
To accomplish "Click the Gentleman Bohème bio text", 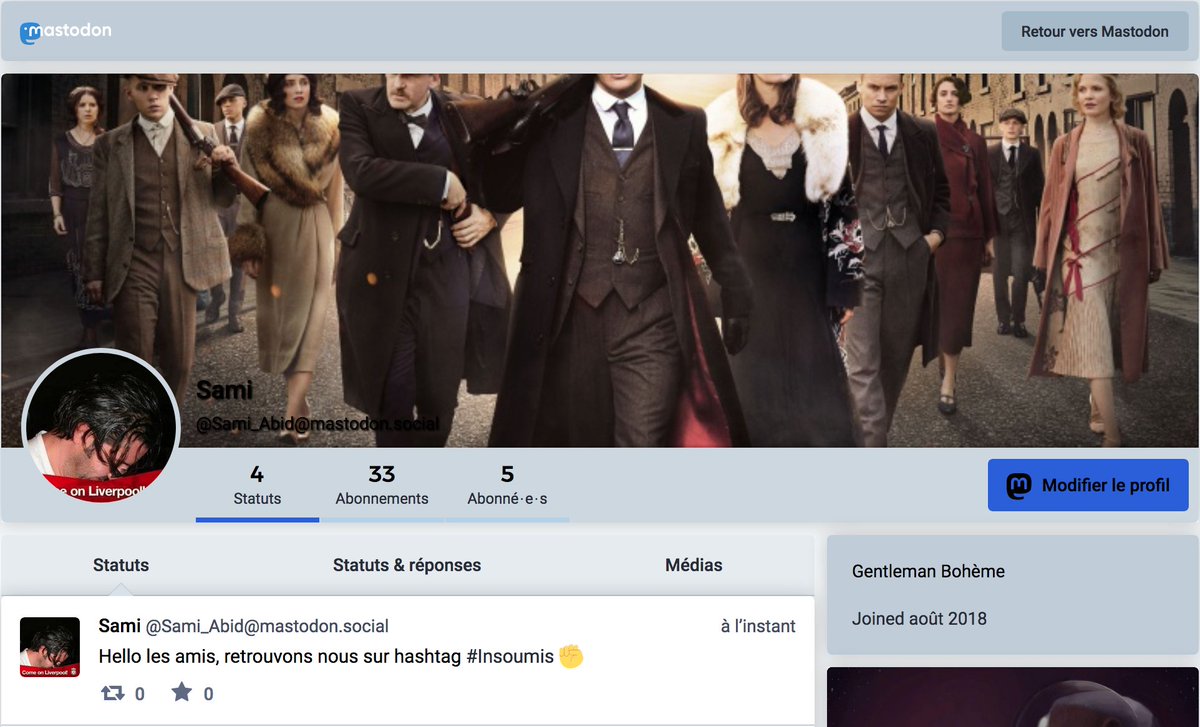I will [x=928, y=571].
